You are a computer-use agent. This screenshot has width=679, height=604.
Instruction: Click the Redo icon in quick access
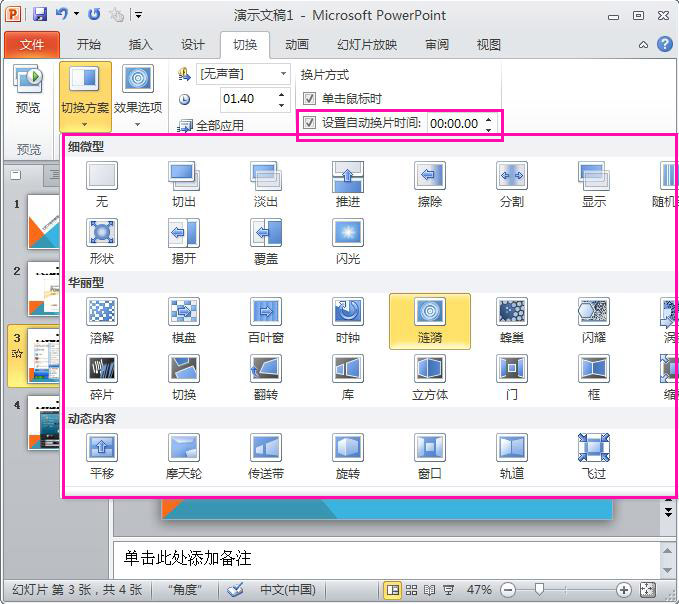pyautogui.click(x=94, y=14)
